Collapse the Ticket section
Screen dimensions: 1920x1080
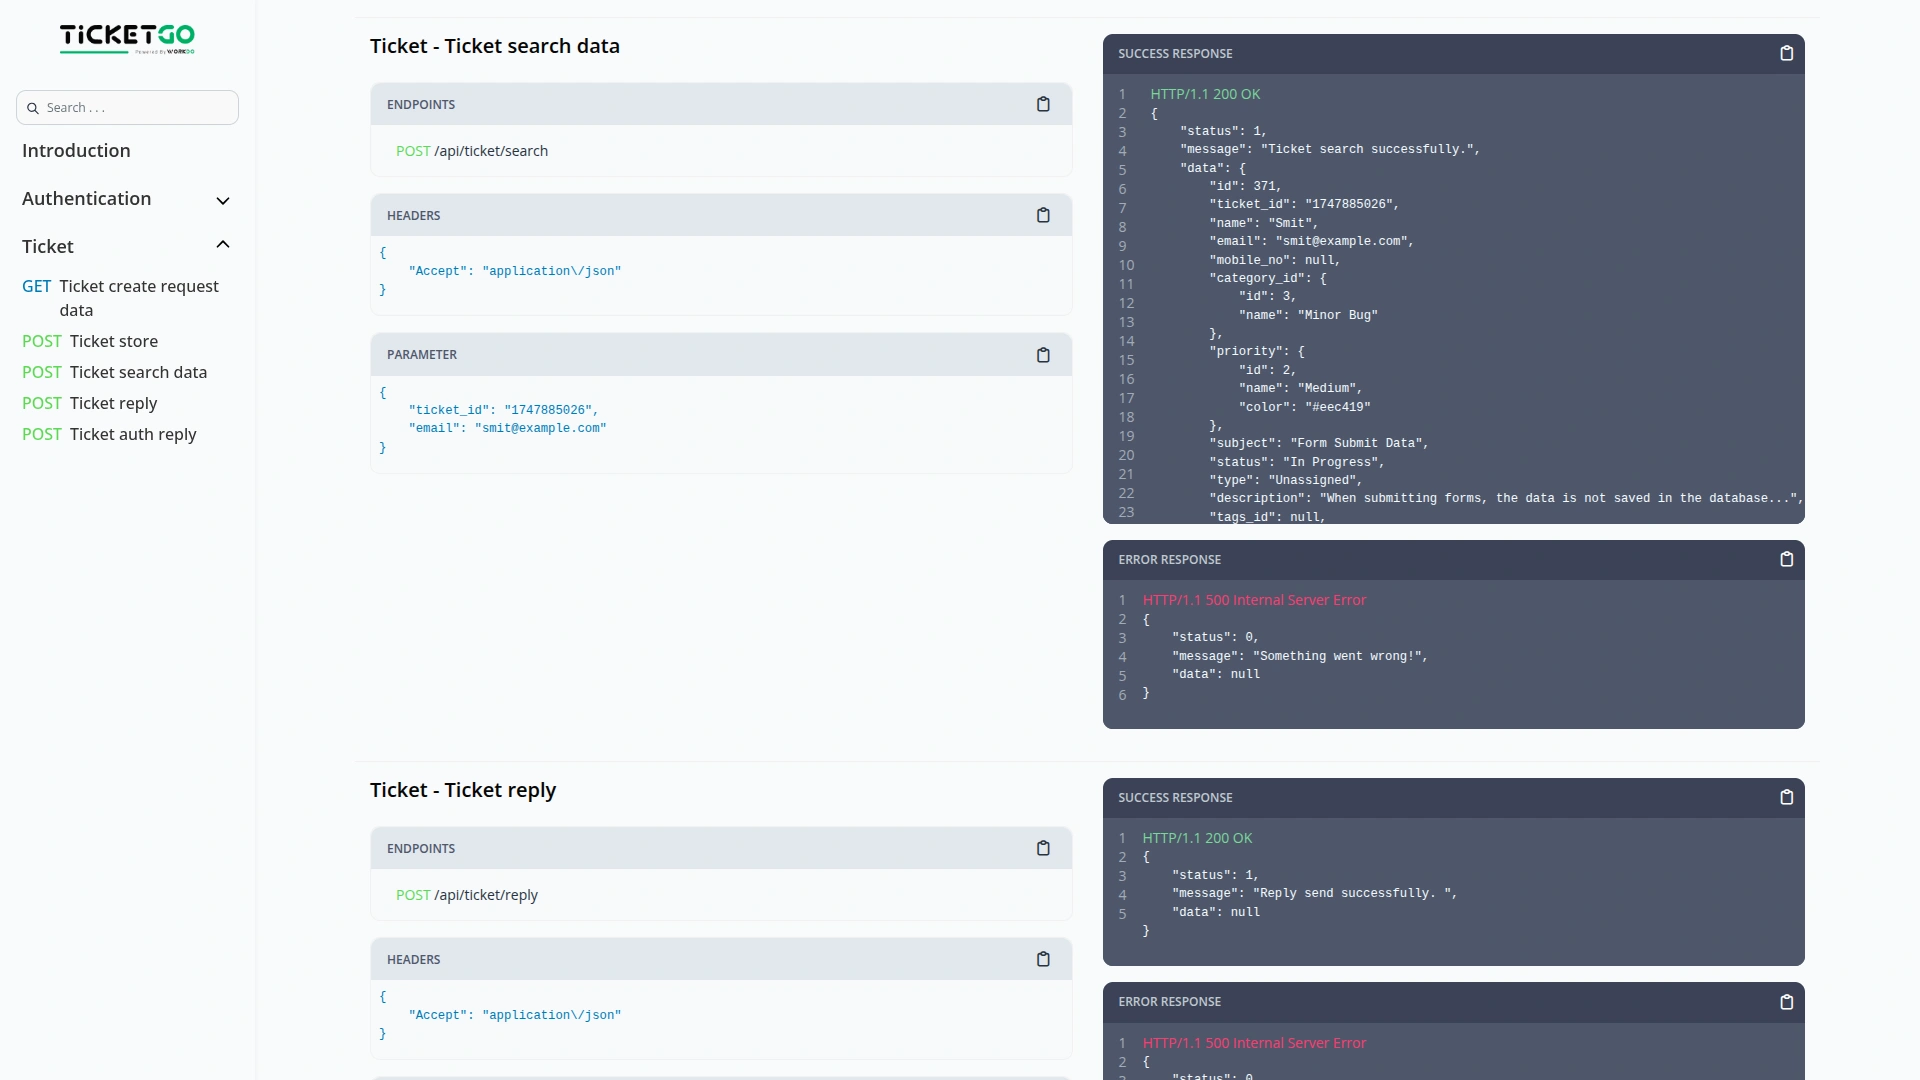click(x=223, y=244)
